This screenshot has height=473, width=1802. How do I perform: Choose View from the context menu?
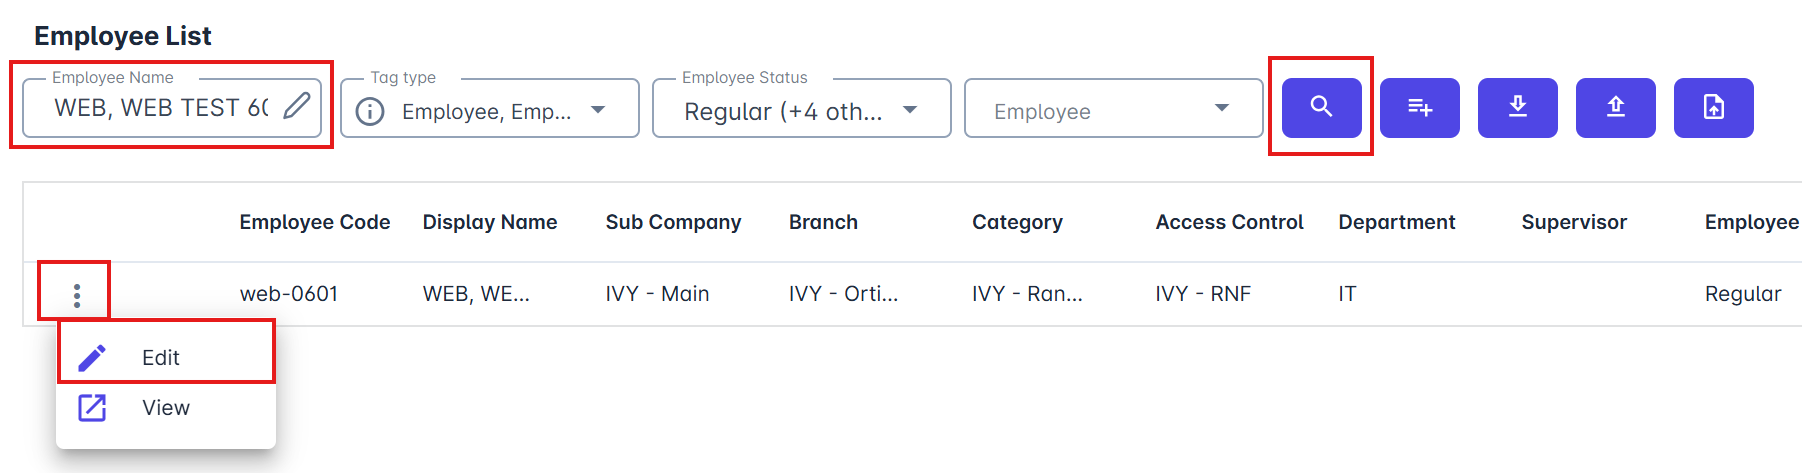pyautogui.click(x=165, y=407)
